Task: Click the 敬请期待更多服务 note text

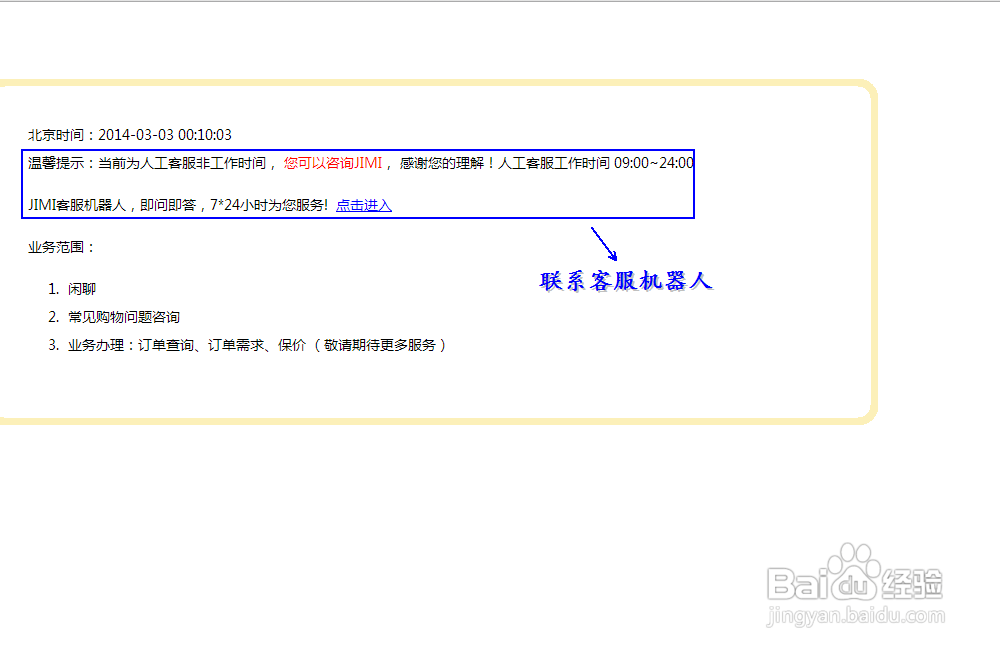Action: (382, 344)
